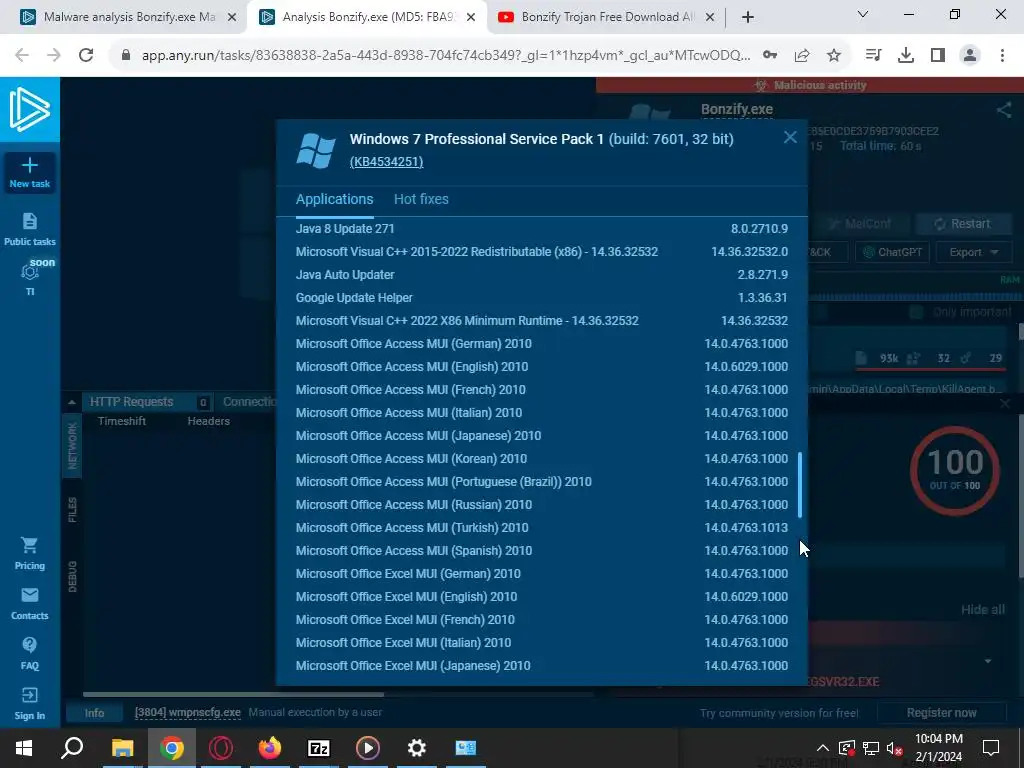Open 7-Zip from taskbar
The height and width of the screenshot is (768, 1024).
[x=319, y=748]
